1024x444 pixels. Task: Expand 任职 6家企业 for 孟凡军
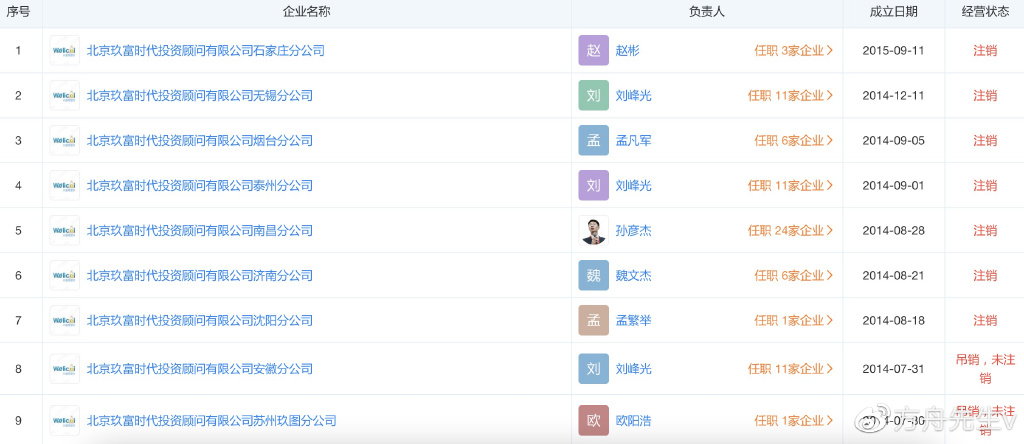(x=793, y=140)
